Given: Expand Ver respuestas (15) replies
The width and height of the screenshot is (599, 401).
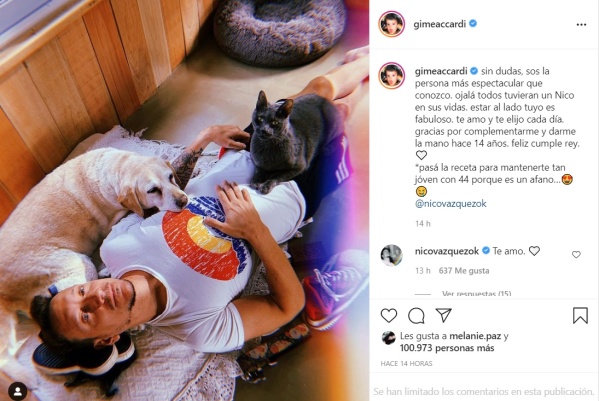Looking at the screenshot, I should coord(476,294).
